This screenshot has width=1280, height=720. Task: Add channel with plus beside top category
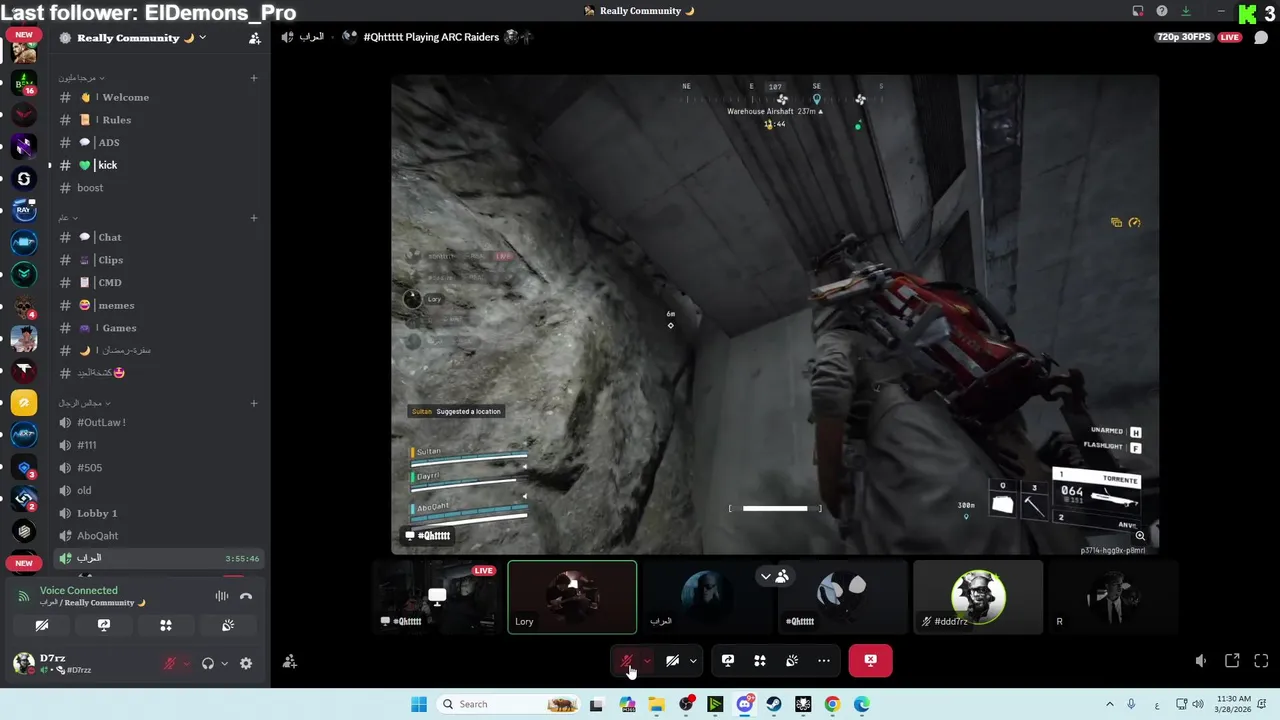254,78
